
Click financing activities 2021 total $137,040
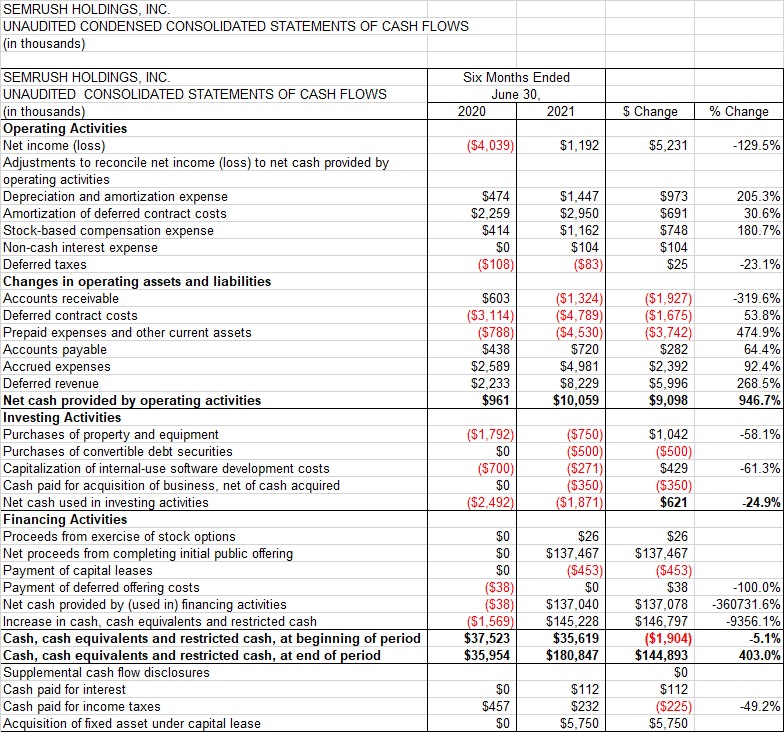click(572, 604)
